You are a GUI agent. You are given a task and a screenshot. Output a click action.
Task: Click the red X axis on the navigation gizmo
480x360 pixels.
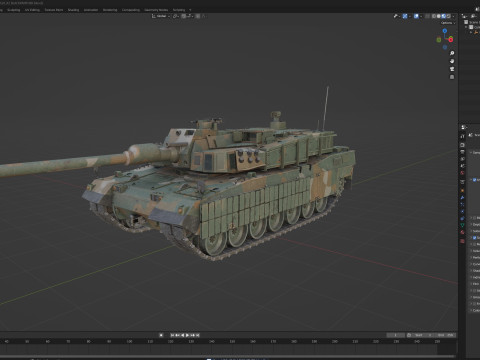tap(451, 40)
